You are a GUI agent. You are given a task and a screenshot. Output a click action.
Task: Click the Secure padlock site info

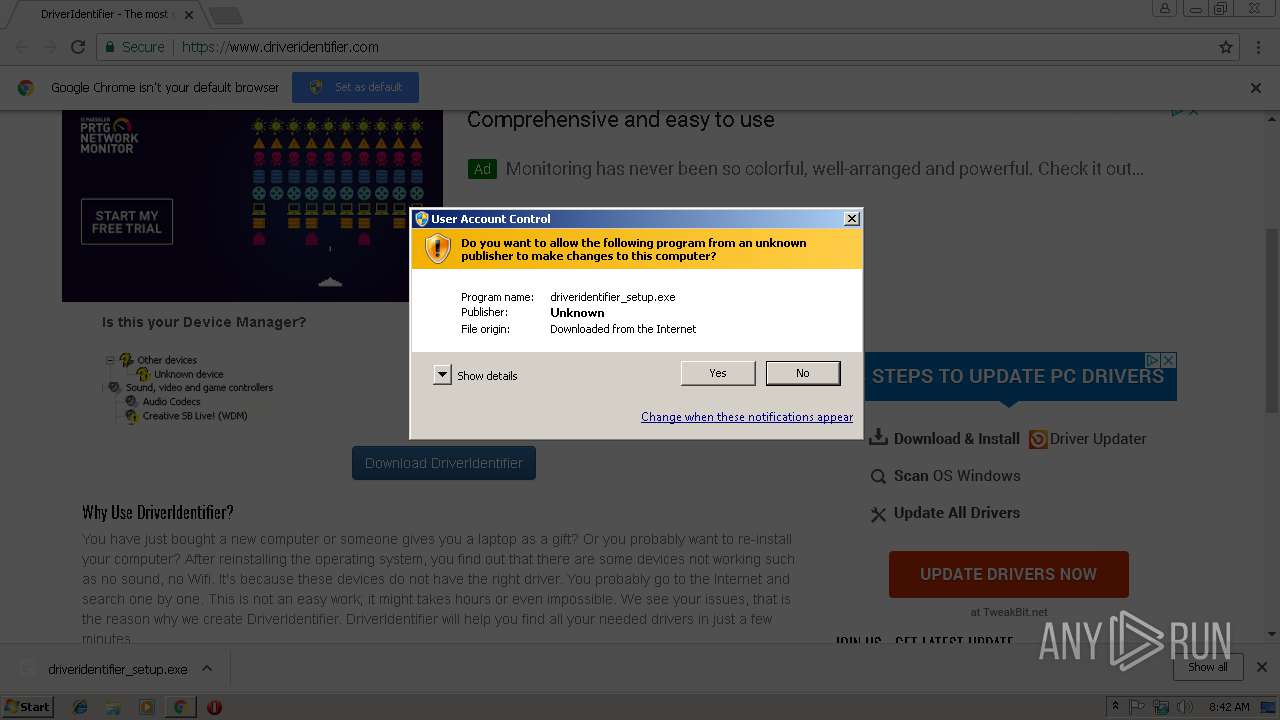pos(134,47)
